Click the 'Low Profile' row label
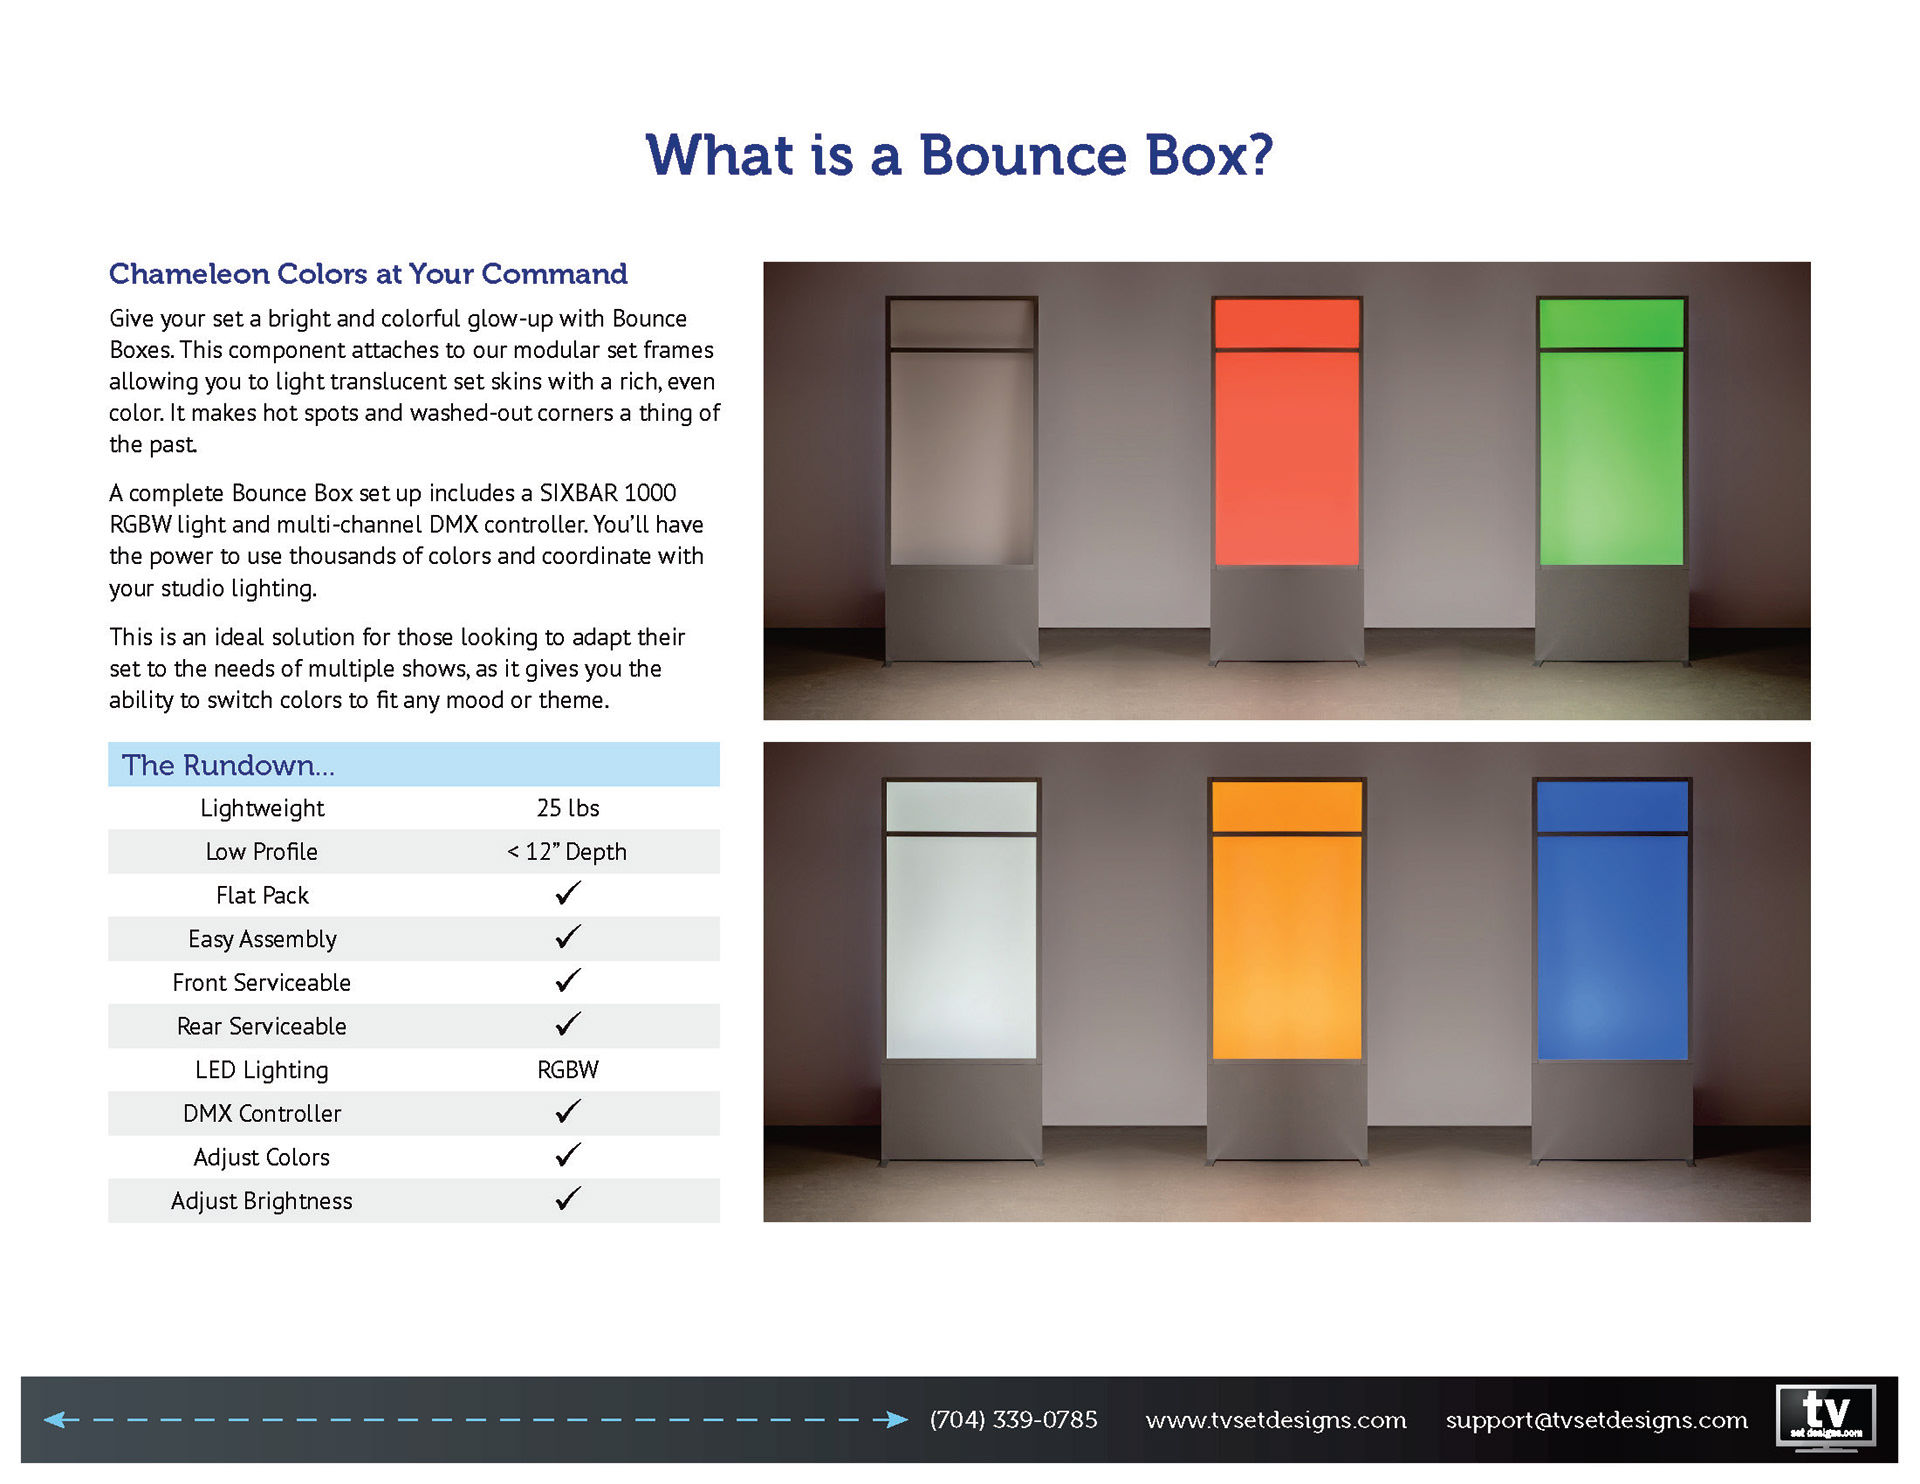Screen dimensions: 1920x1484 pyautogui.click(x=262, y=852)
